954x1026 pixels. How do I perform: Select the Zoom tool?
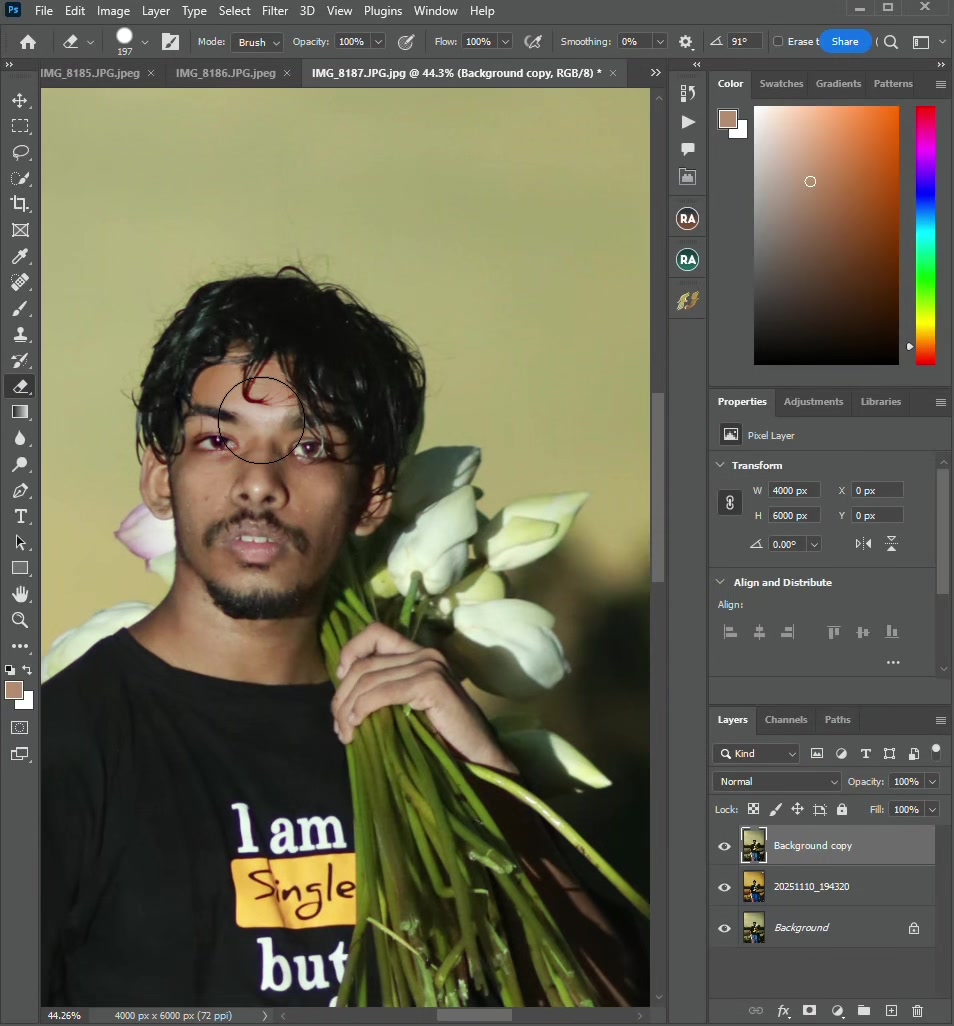20,620
